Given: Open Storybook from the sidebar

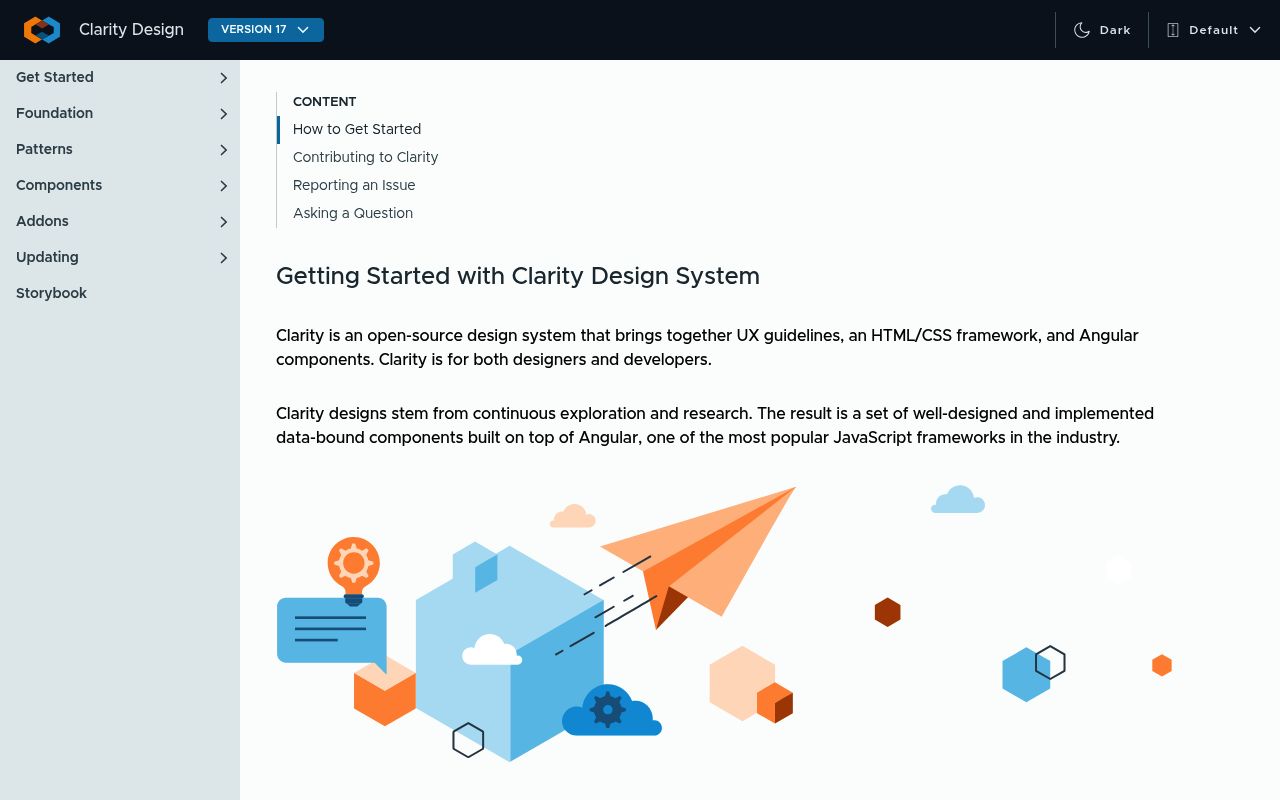Looking at the screenshot, I should (51, 293).
